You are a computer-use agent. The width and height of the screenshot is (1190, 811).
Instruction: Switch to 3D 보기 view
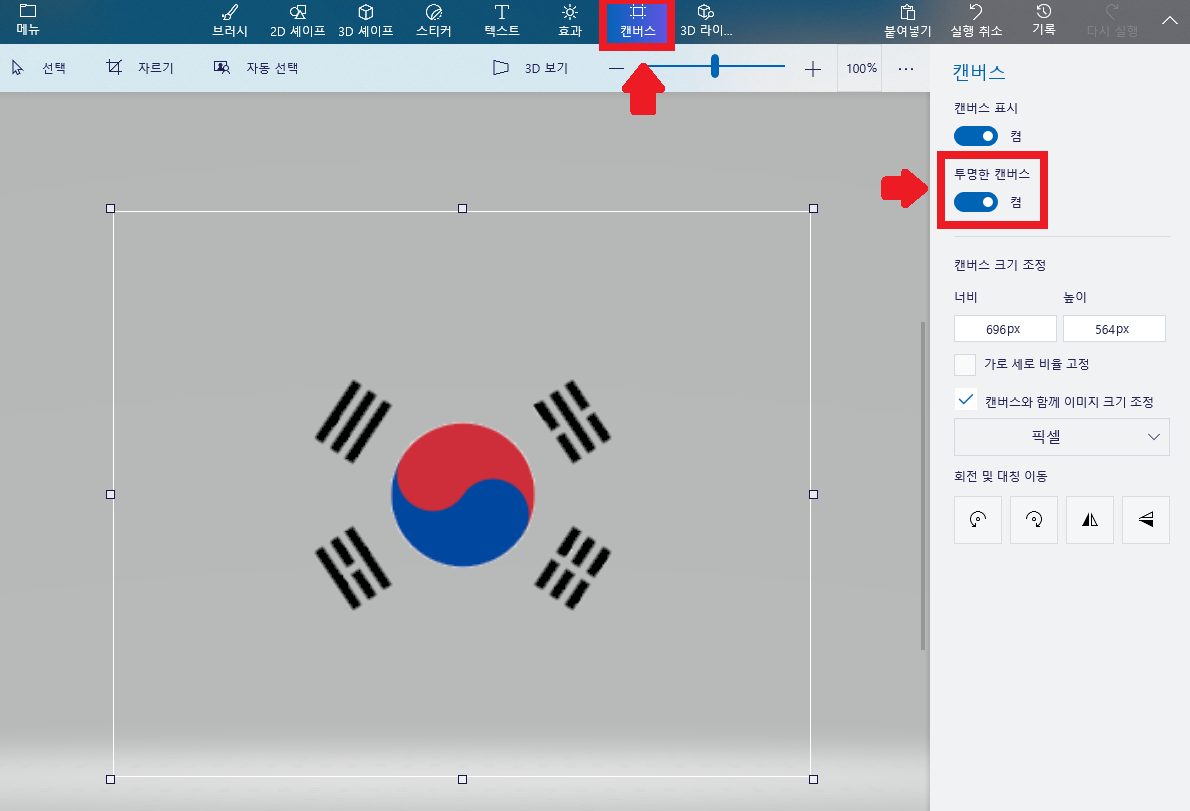click(x=530, y=68)
